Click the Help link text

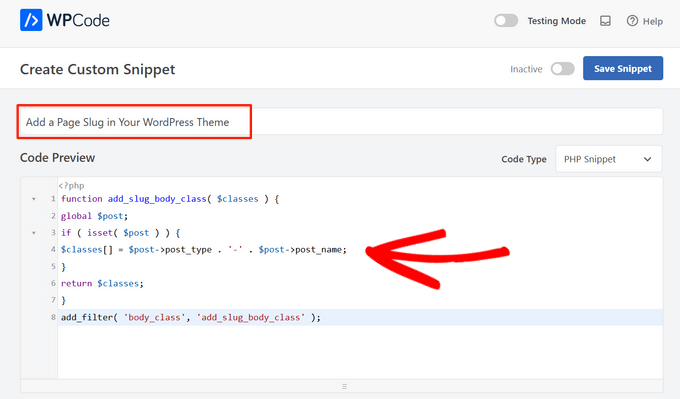pos(653,21)
